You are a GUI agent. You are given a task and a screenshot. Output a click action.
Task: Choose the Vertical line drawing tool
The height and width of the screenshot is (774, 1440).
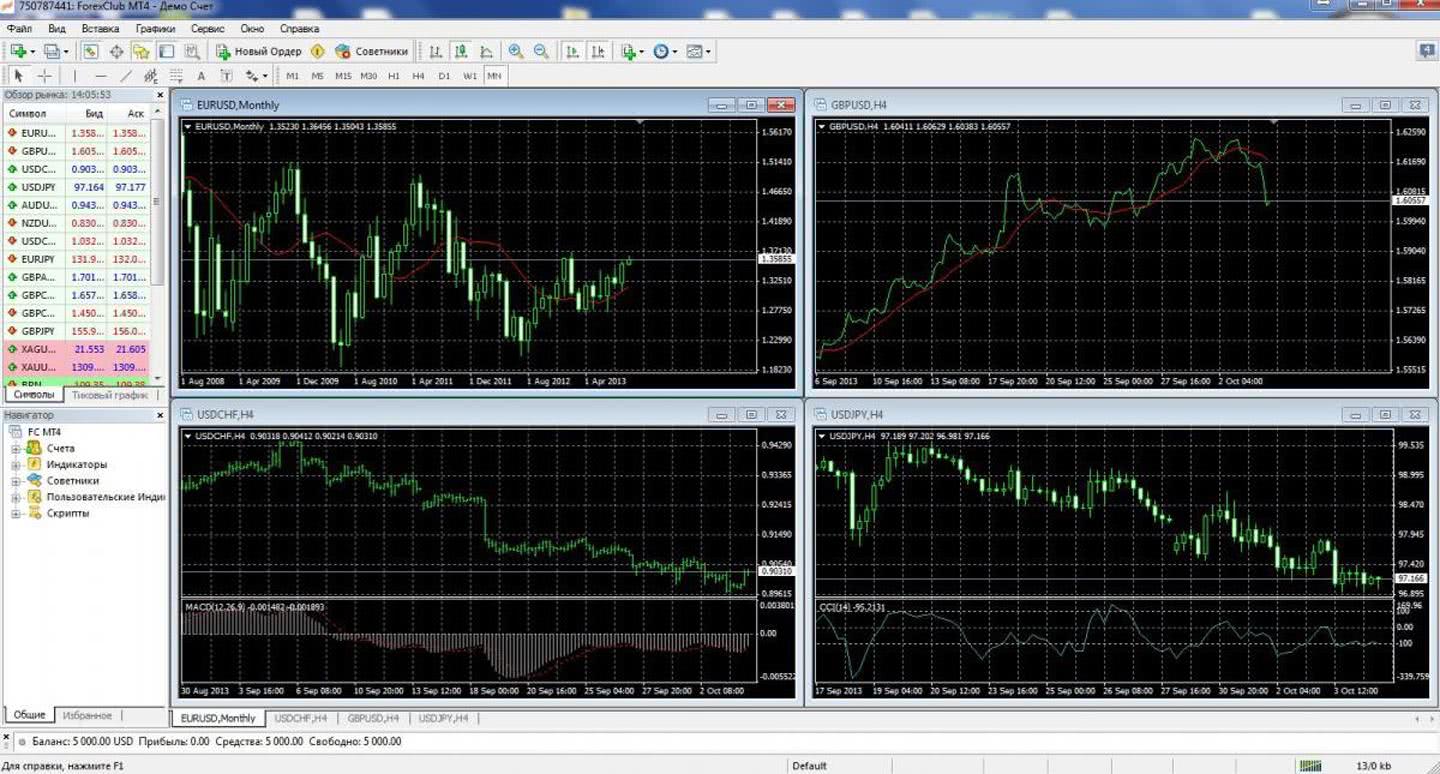74,76
